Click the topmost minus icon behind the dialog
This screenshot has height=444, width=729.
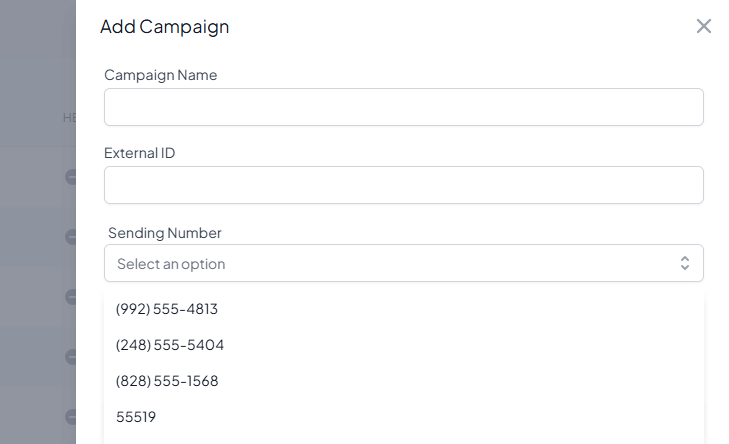[x=71, y=177]
